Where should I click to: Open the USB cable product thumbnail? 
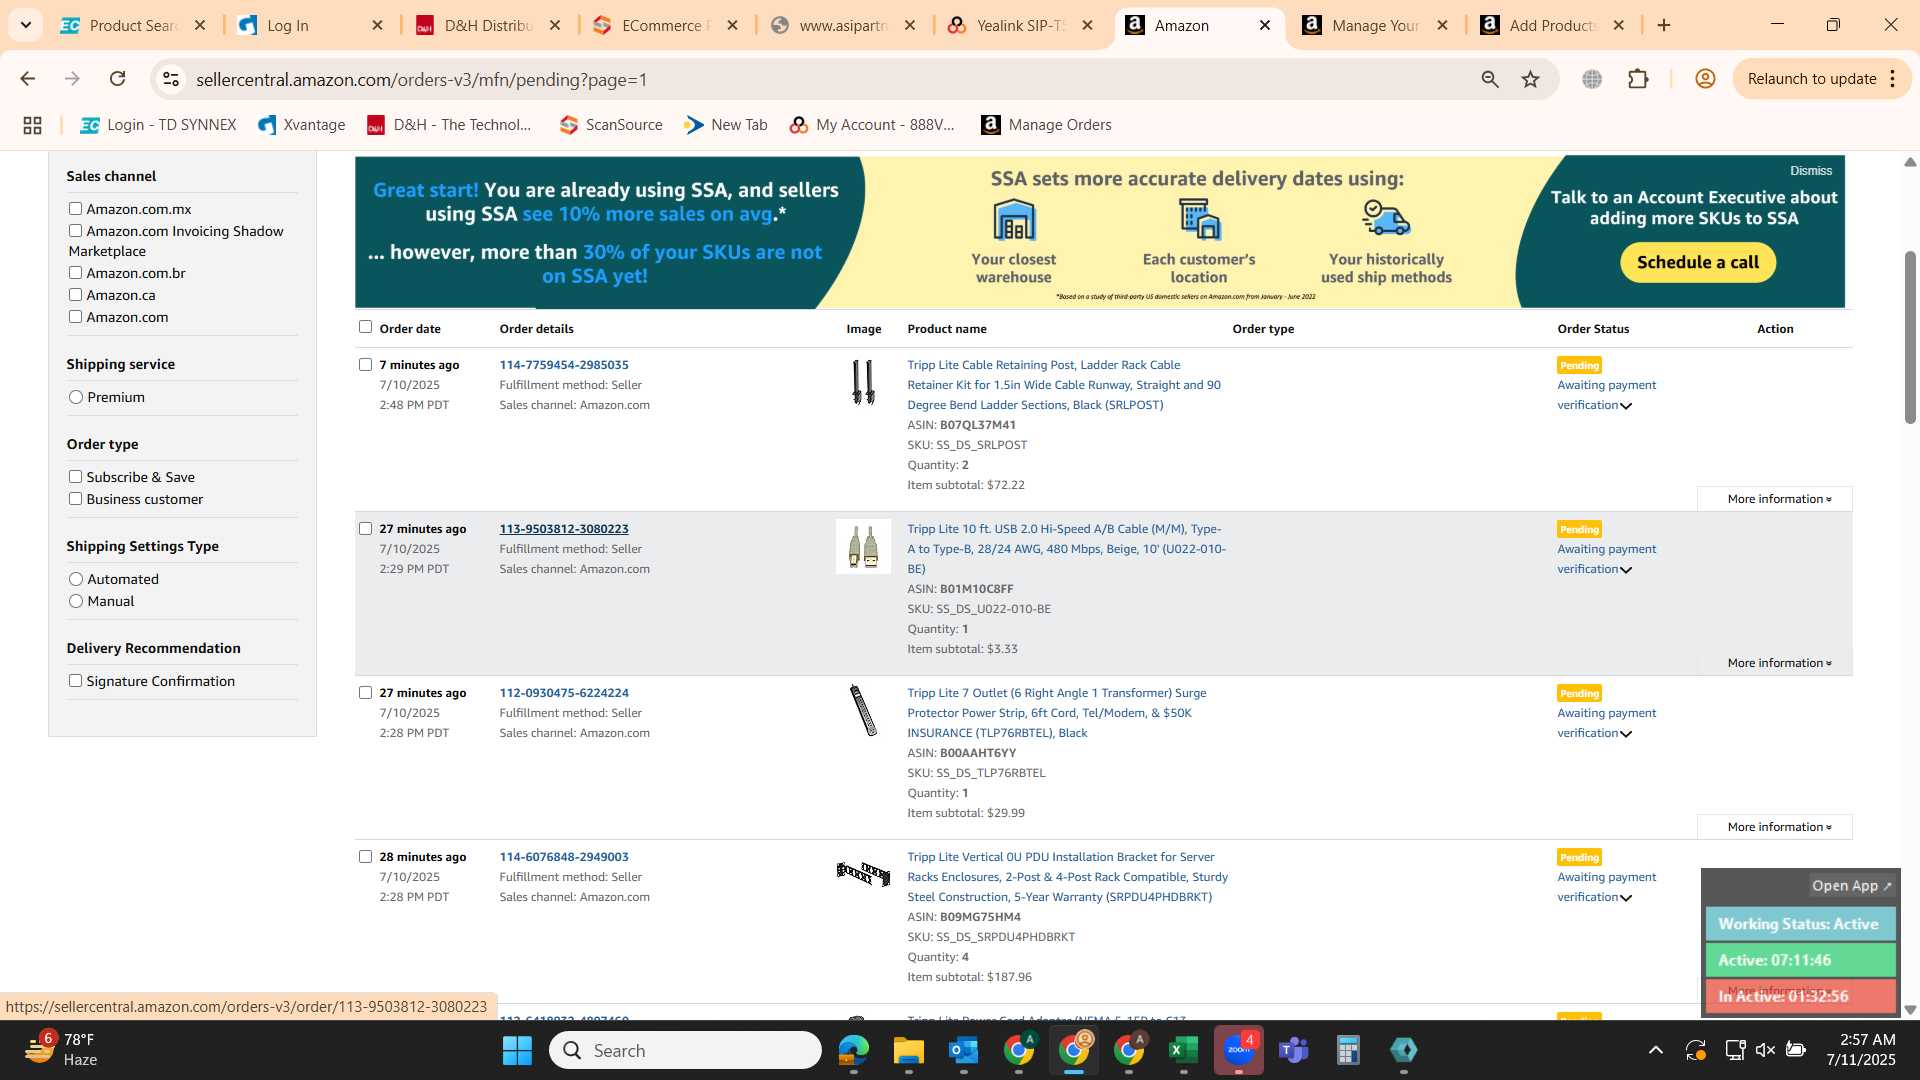863,546
